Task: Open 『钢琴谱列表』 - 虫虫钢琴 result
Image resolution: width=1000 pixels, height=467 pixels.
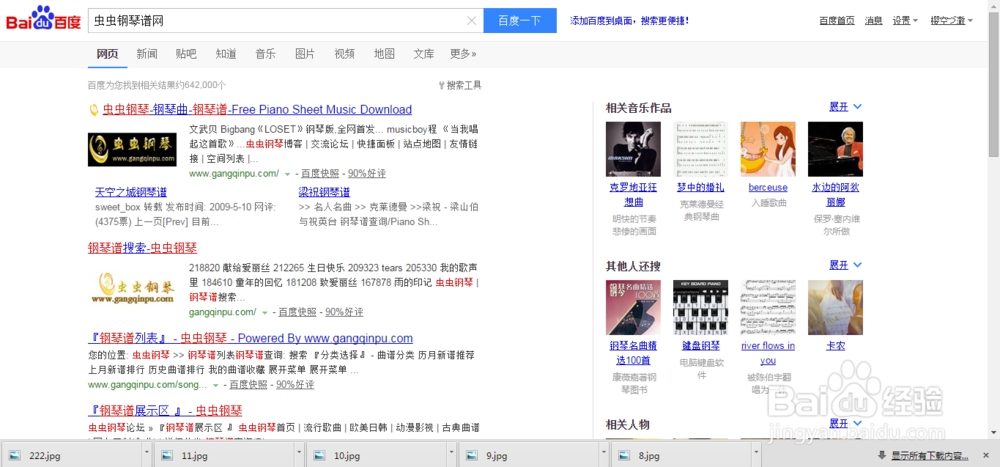Action: coord(250,338)
